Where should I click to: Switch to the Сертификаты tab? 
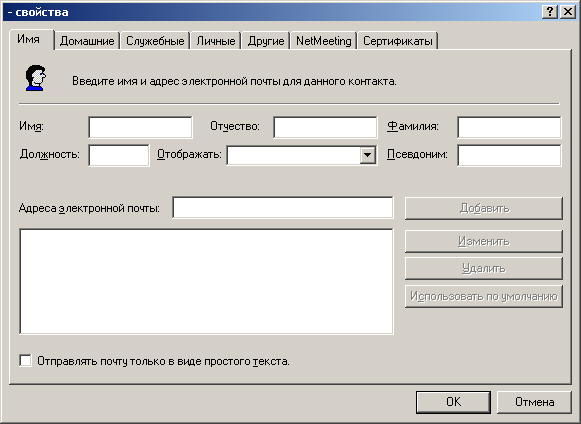[x=398, y=41]
